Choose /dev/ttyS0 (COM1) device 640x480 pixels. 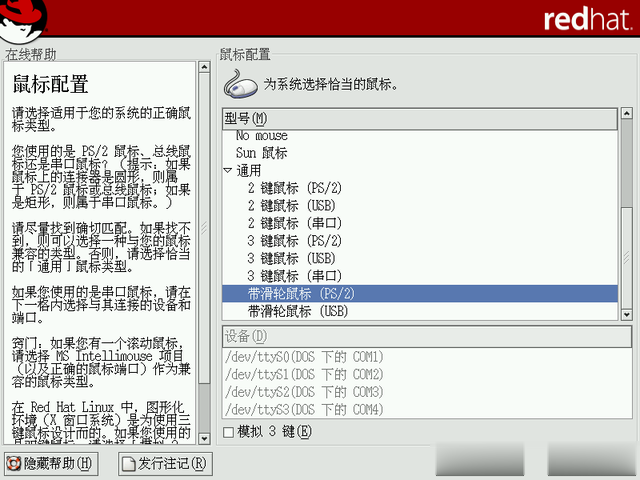[x=427, y=357]
